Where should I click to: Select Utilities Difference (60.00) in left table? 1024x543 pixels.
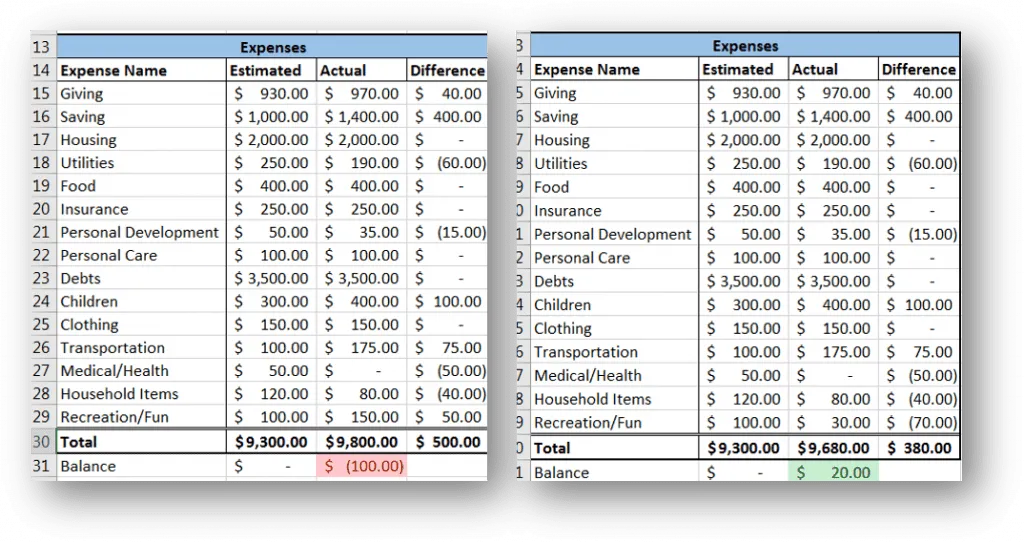click(x=447, y=163)
